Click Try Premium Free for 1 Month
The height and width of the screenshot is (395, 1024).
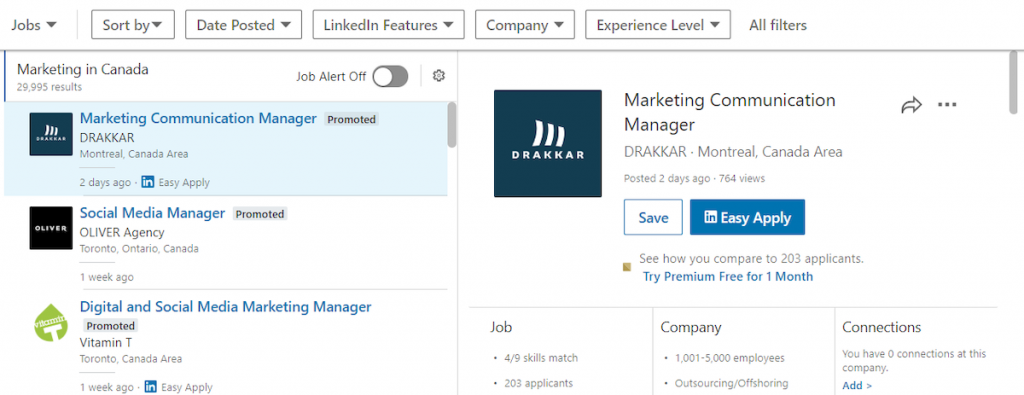(728, 276)
